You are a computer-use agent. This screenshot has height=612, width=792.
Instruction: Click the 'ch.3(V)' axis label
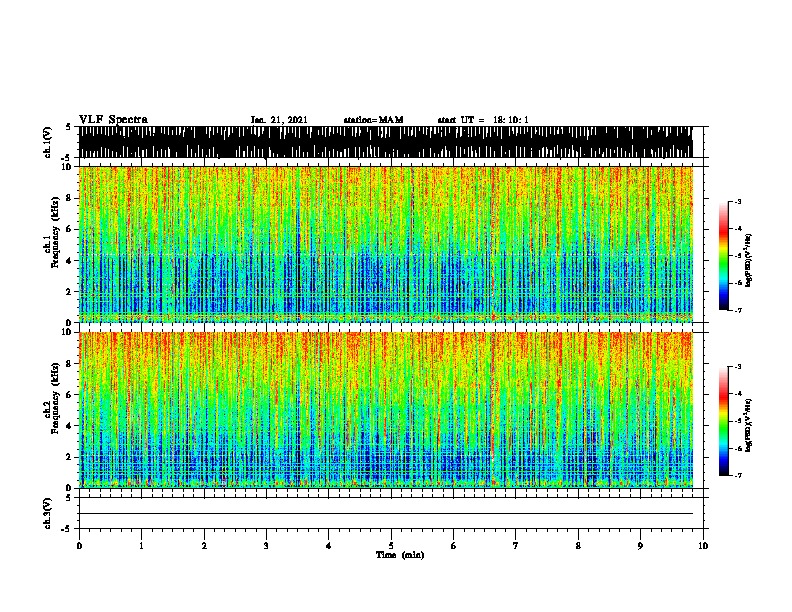47,514
